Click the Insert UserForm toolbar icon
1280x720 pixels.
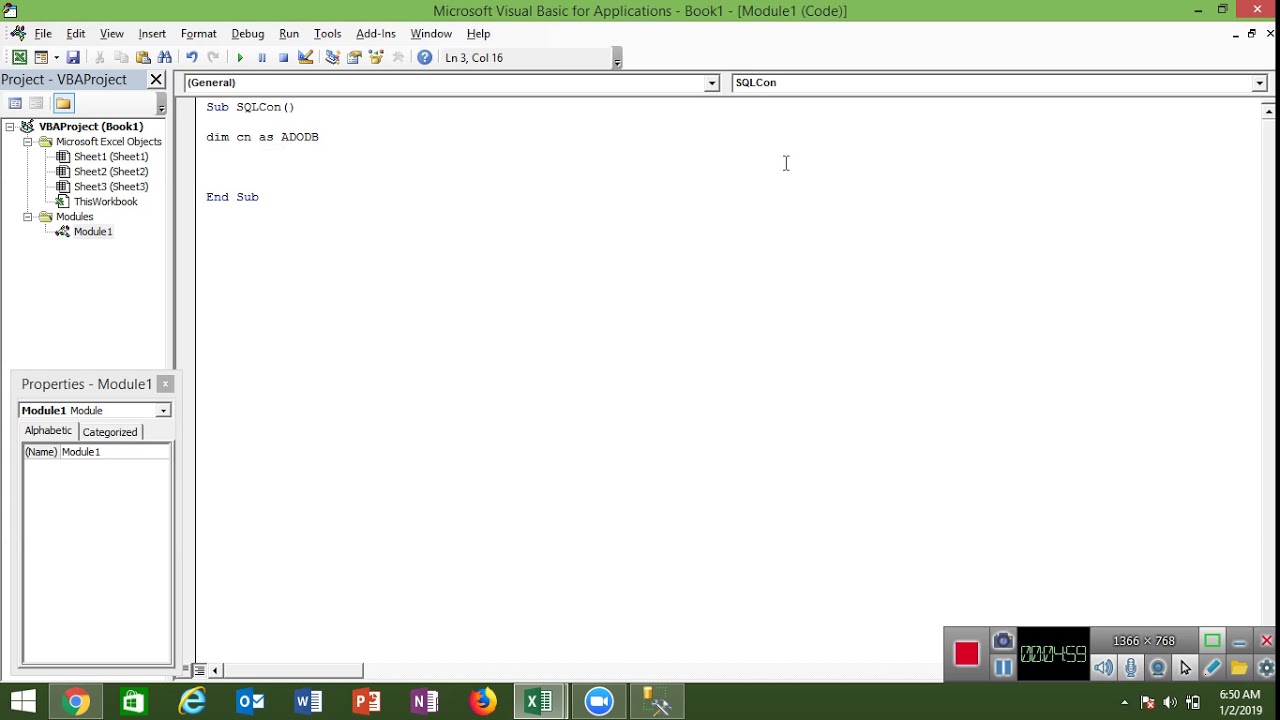click(x=41, y=58)
